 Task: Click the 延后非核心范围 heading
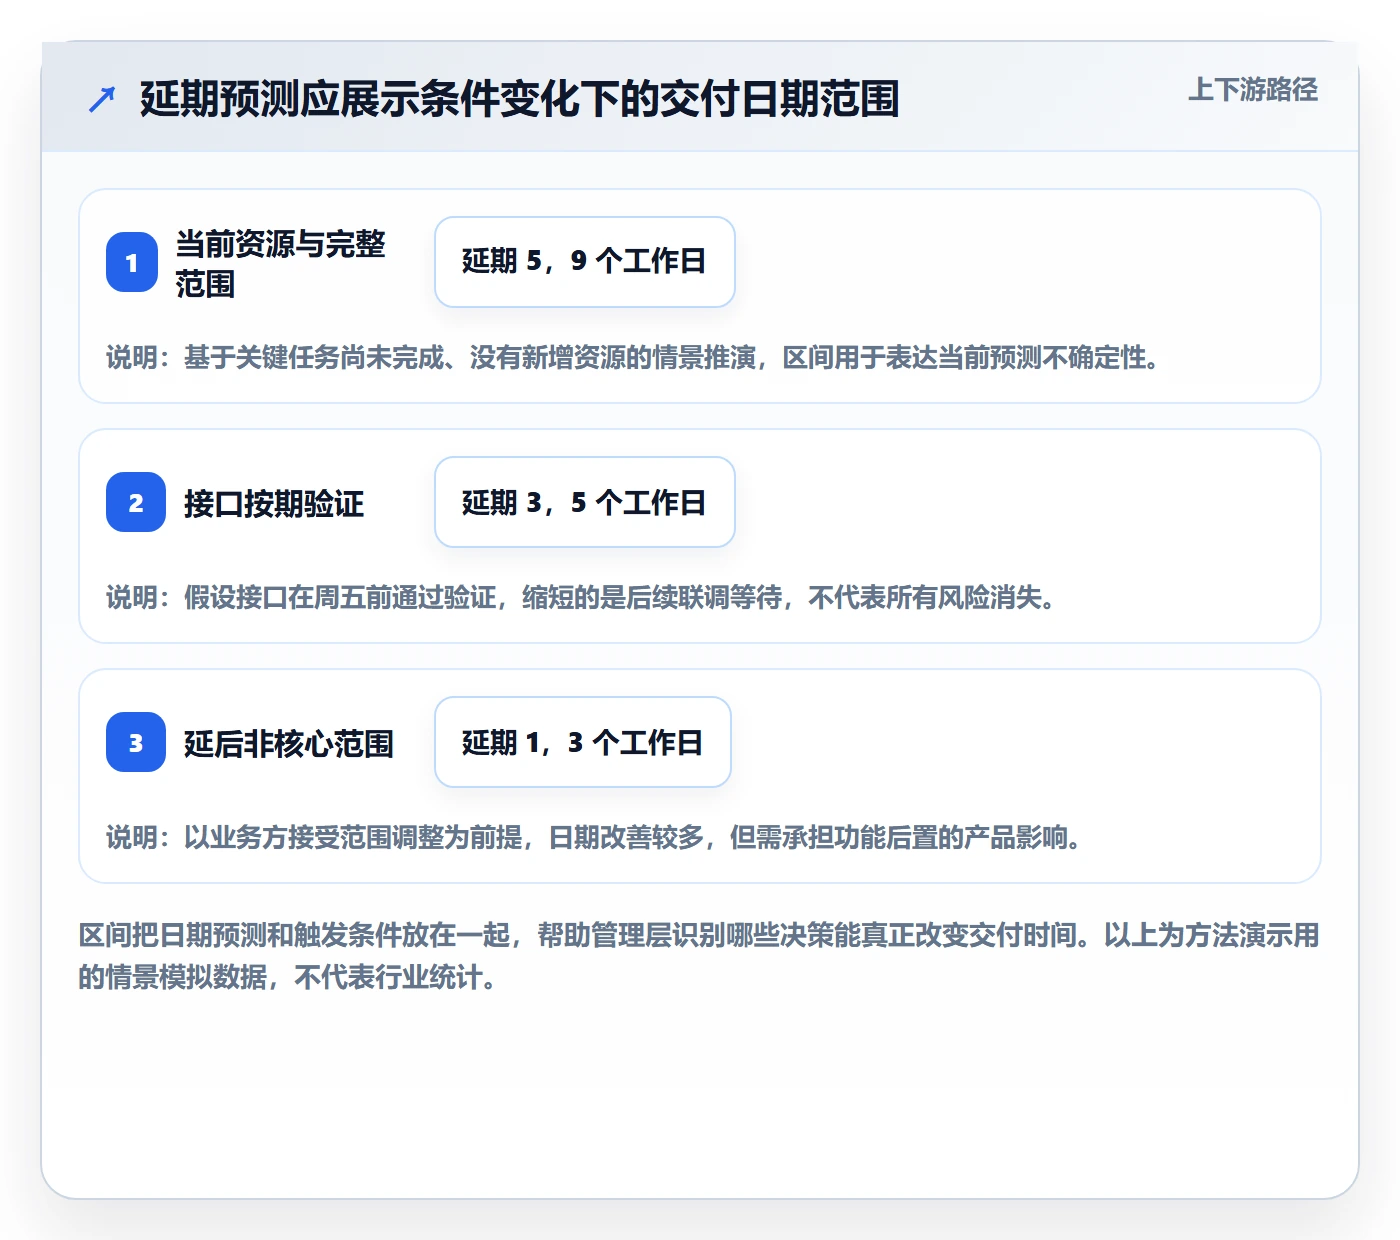289,743
